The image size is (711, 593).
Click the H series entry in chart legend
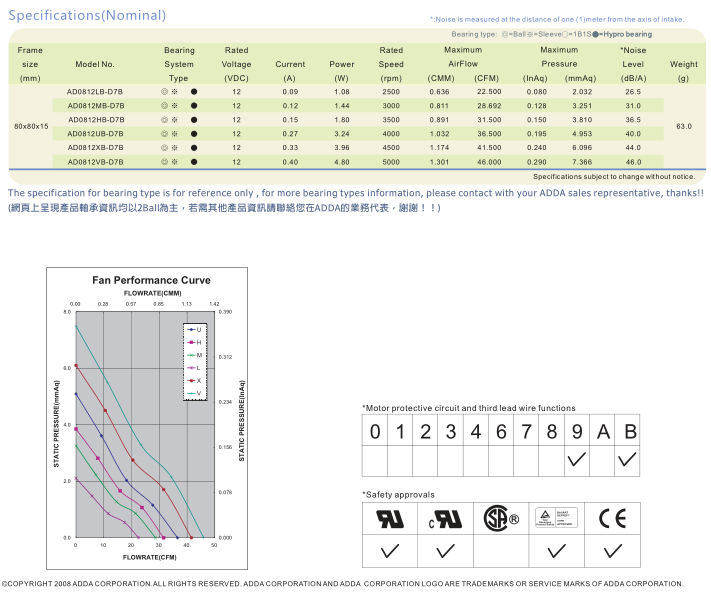click(195, 342)
